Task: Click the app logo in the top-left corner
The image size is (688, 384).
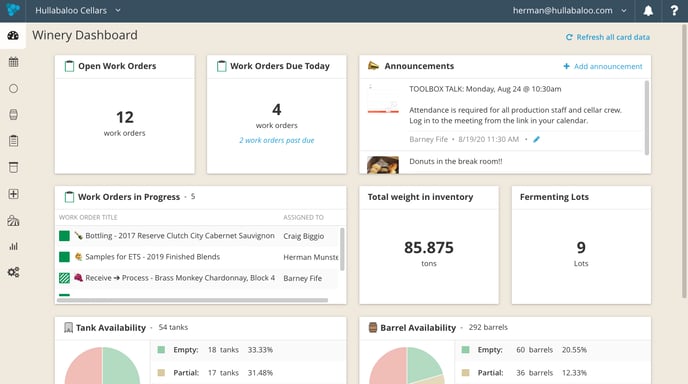Action: [x=13, y=9]
